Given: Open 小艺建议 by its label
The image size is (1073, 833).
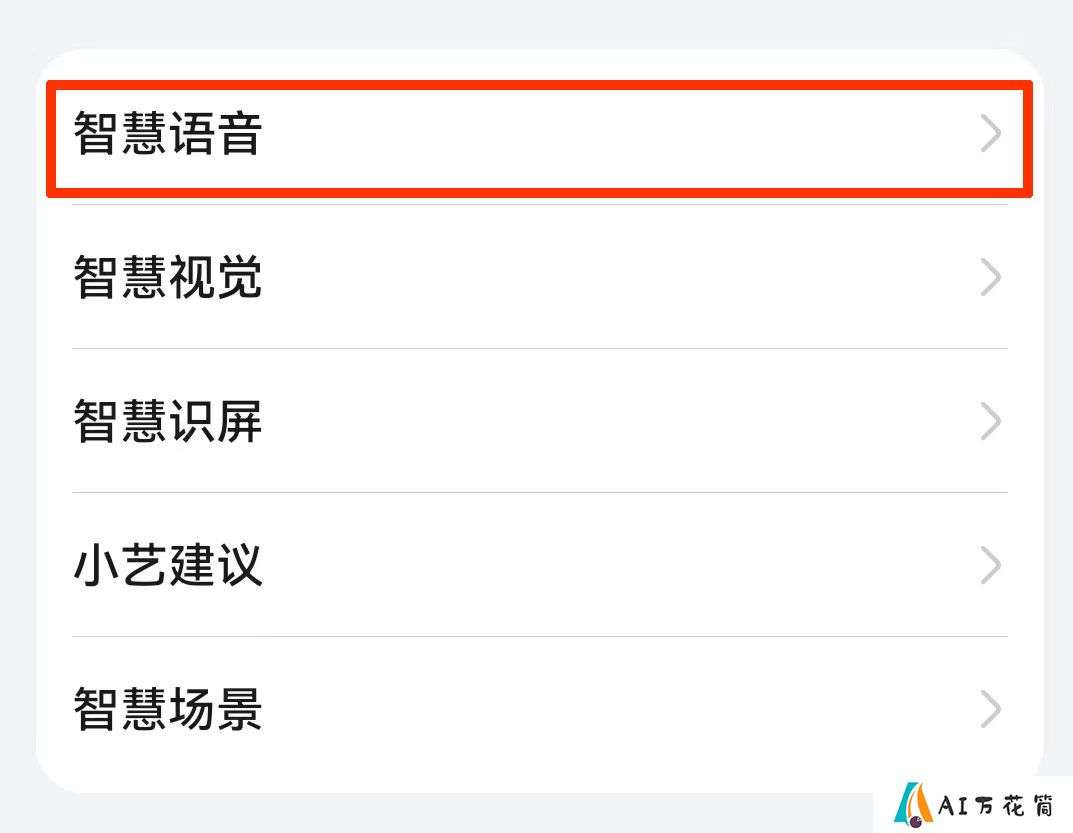Looking at the screenshot, I should (168, 565).
